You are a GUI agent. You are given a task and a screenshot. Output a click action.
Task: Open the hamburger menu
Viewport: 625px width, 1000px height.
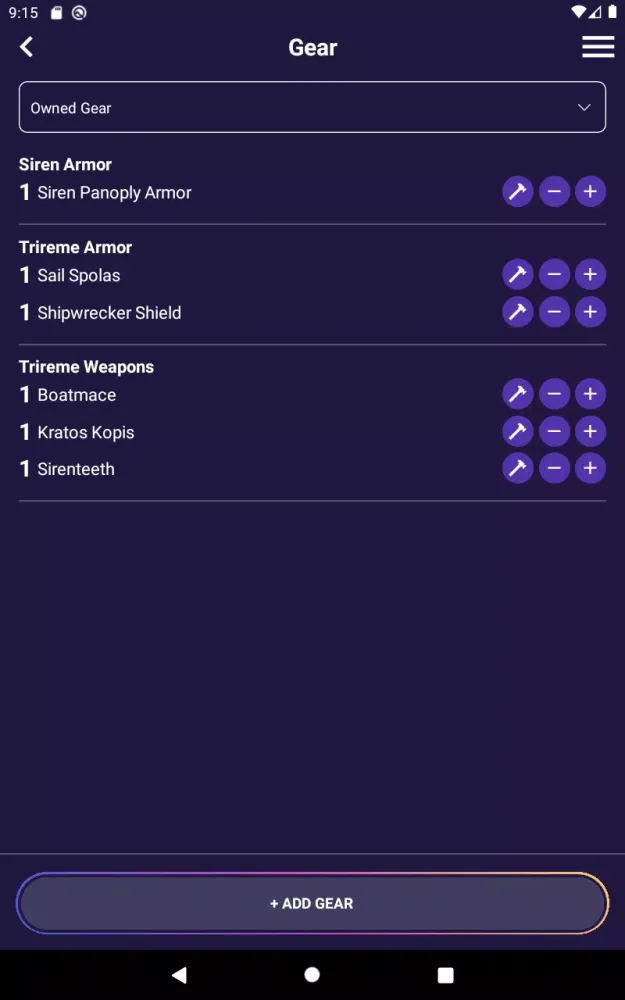598,47
